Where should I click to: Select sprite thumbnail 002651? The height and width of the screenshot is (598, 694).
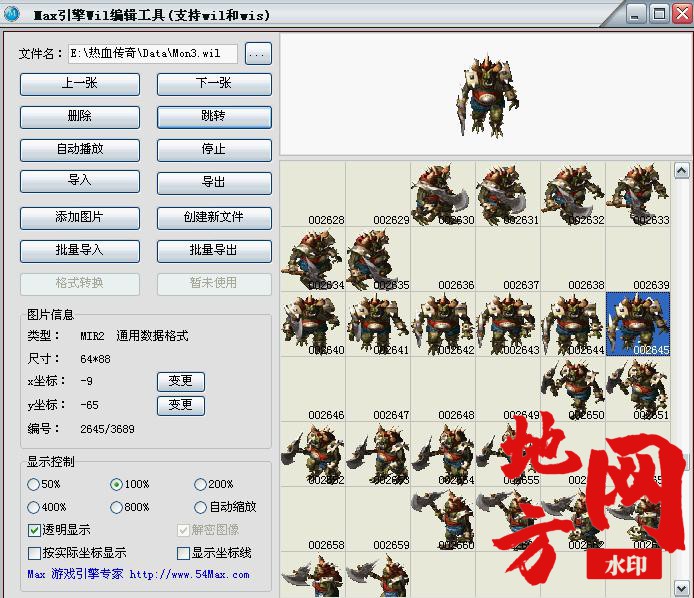tap(638, 389)
